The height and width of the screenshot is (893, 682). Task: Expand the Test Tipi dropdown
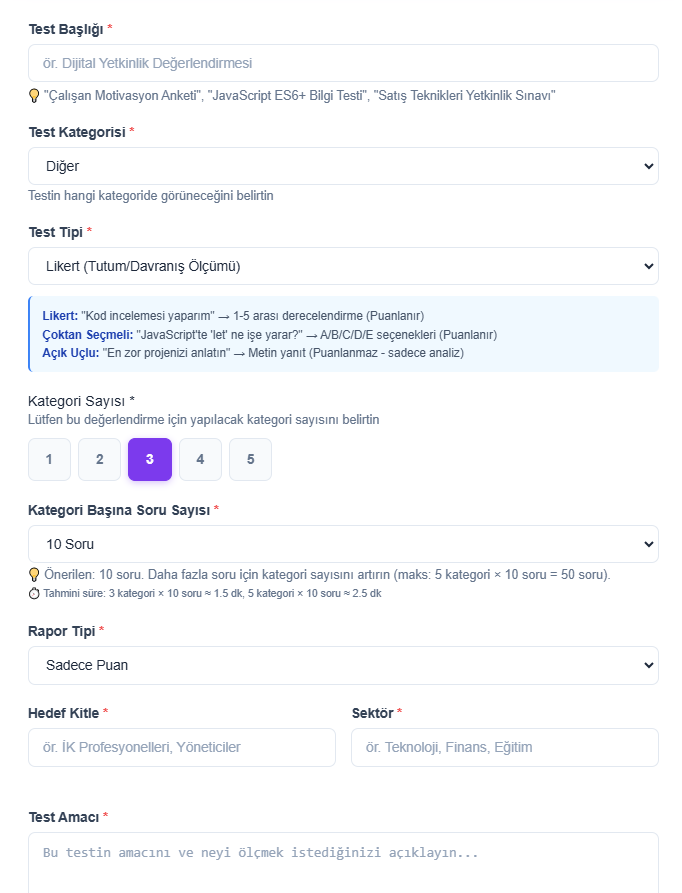click(x=343, y=266)
